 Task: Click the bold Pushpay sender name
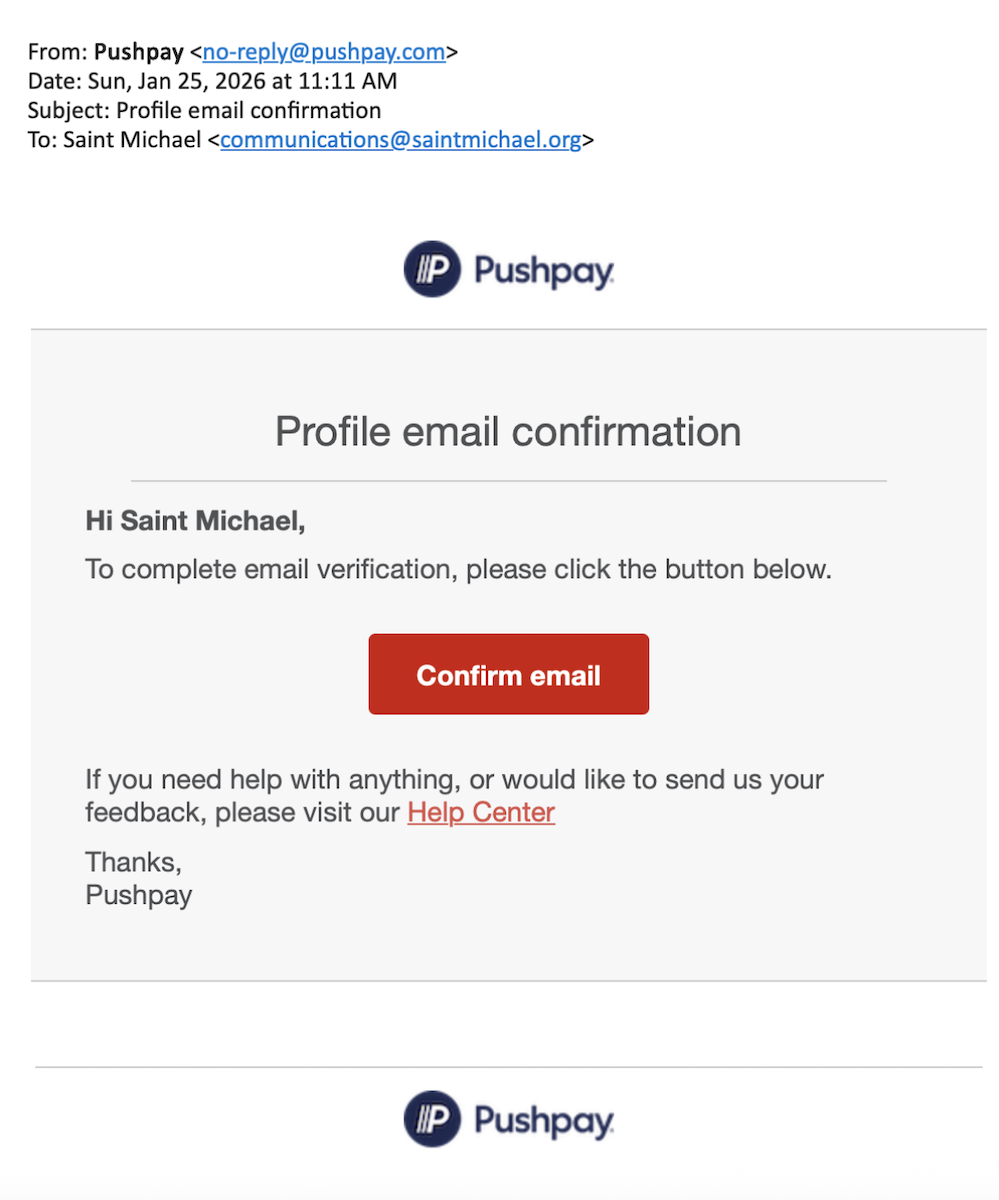[138, 53]
